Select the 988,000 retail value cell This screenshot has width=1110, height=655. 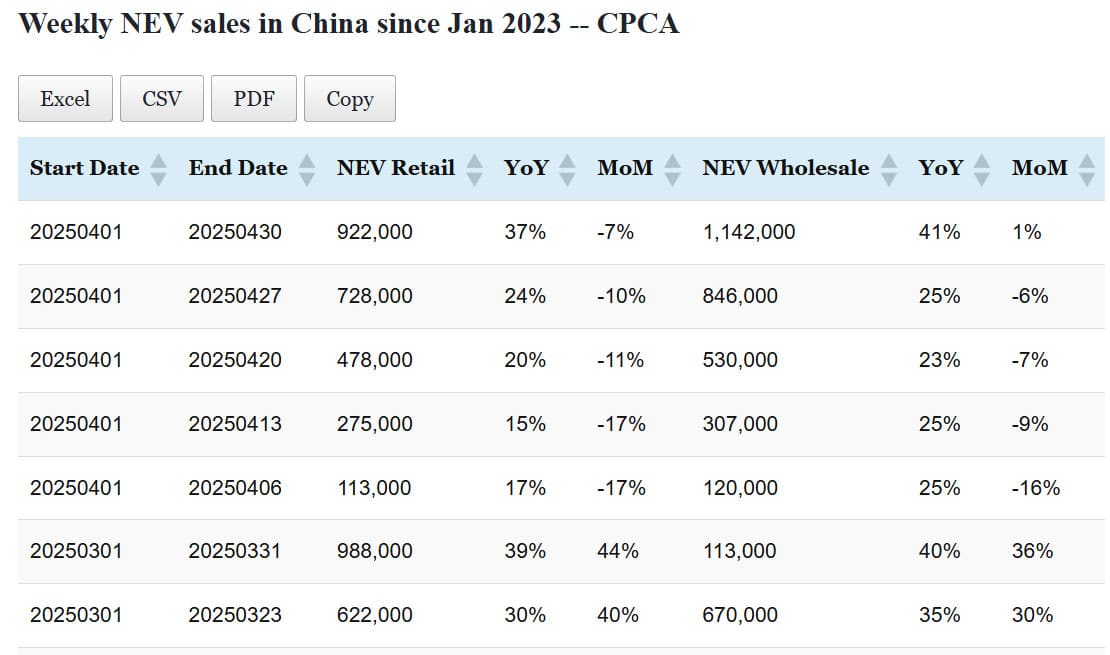[x=375, y=551]
